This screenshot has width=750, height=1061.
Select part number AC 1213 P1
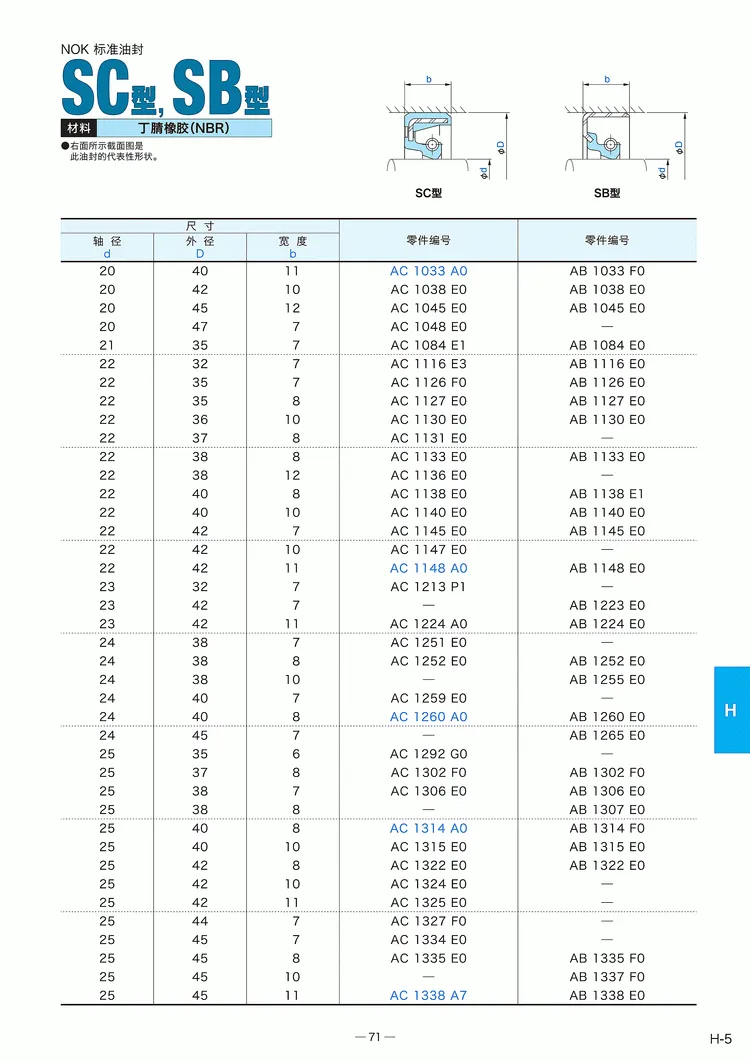click(428, 587)
